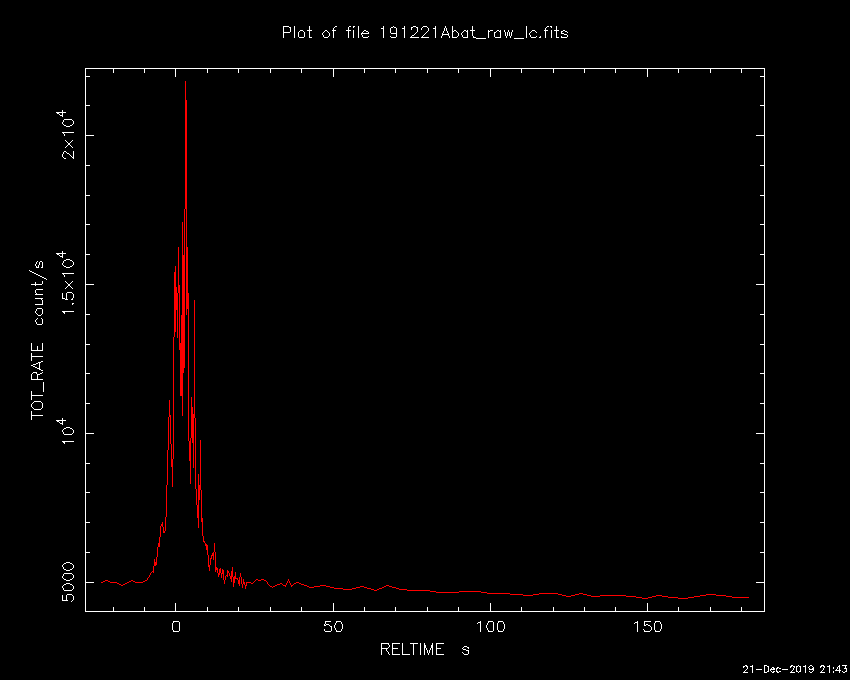Click the y-axis tick label '5000'
Image resolution: width=850 pixels, height=680 pixels.
click(69, 582)
